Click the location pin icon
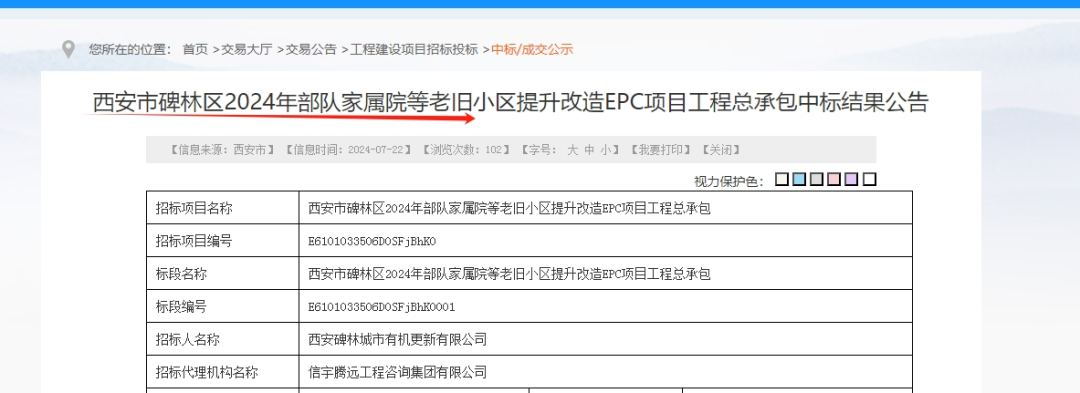The height and width of the screenshot is (393, 1080). tap(68, 50)
